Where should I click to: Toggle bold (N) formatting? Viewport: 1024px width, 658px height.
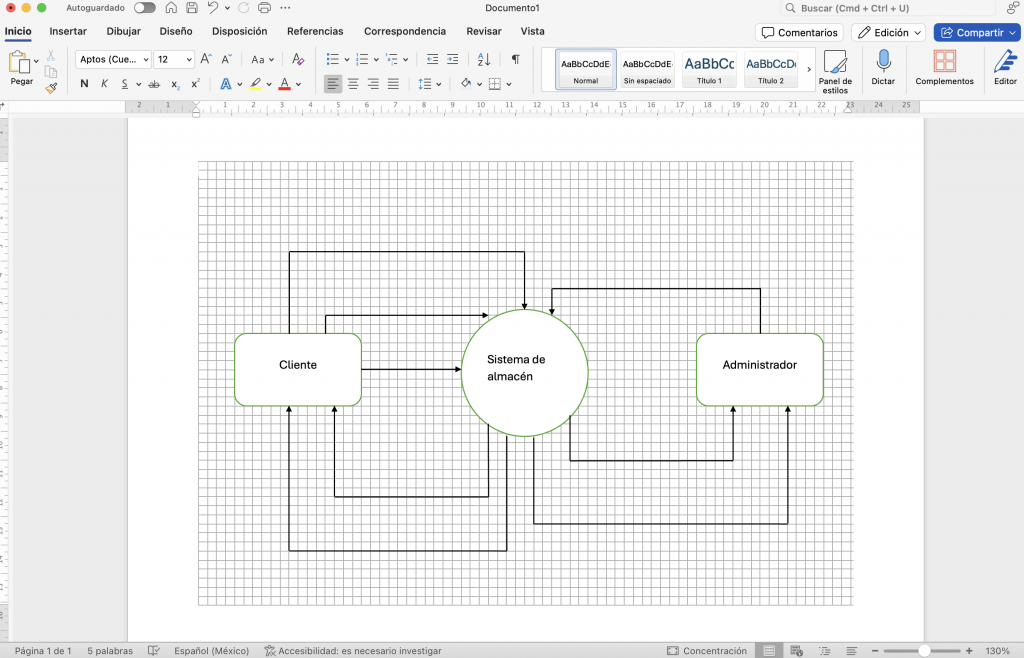tap(84, 84)
